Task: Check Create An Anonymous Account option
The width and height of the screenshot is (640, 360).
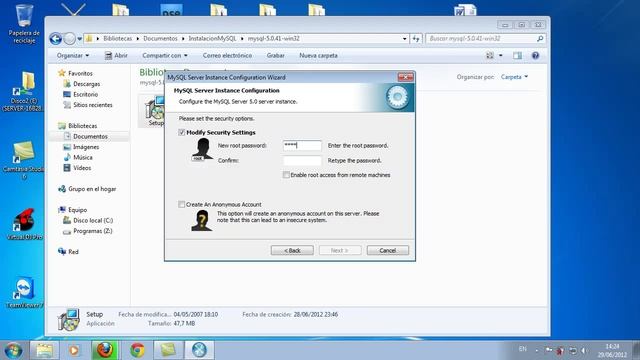Action: point(182,204)
